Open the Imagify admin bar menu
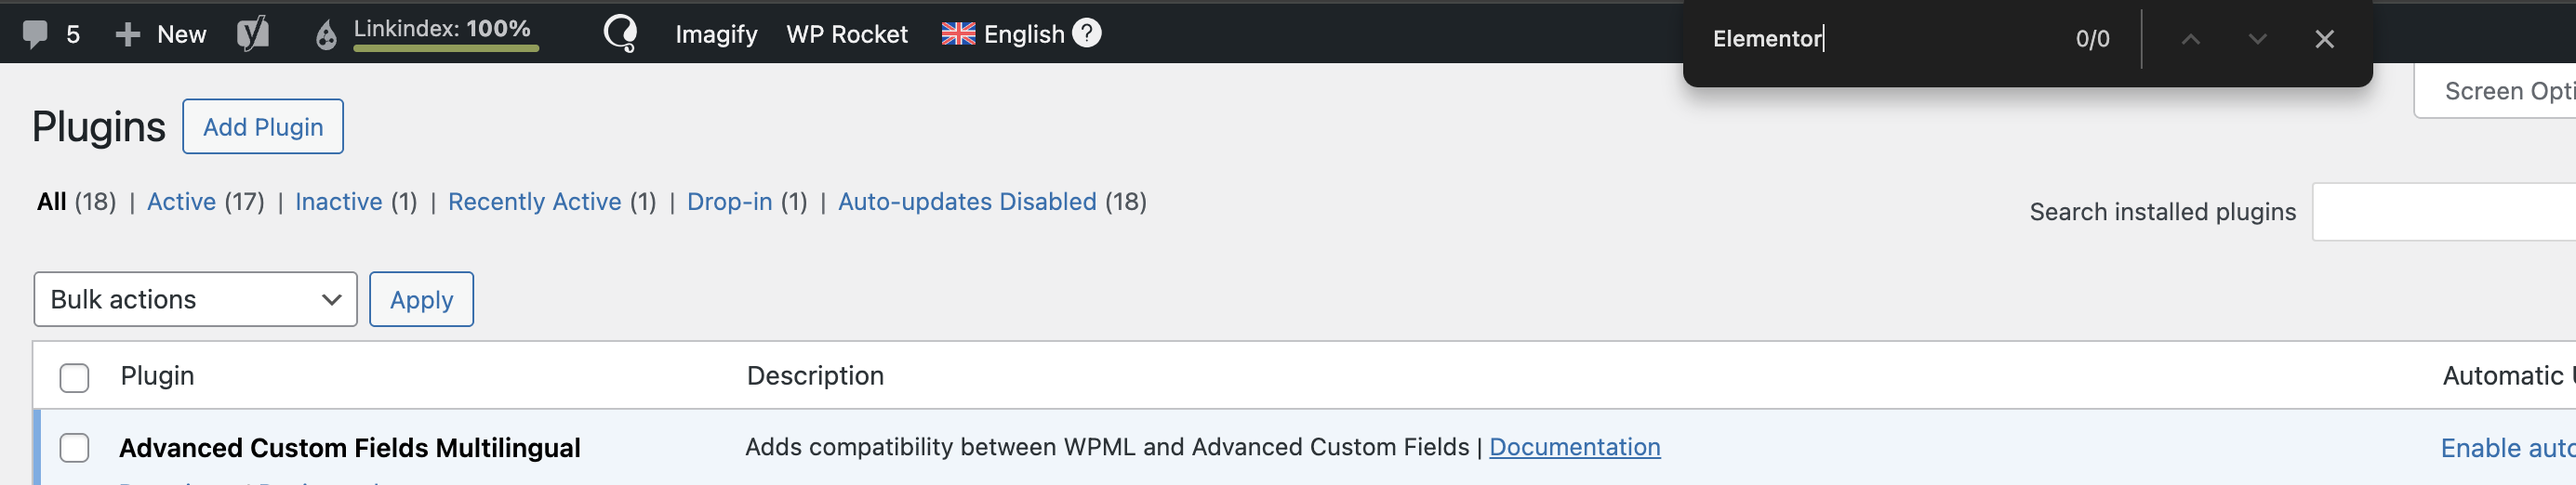Screen dimensions: 2576x485 tap(716, 35)
